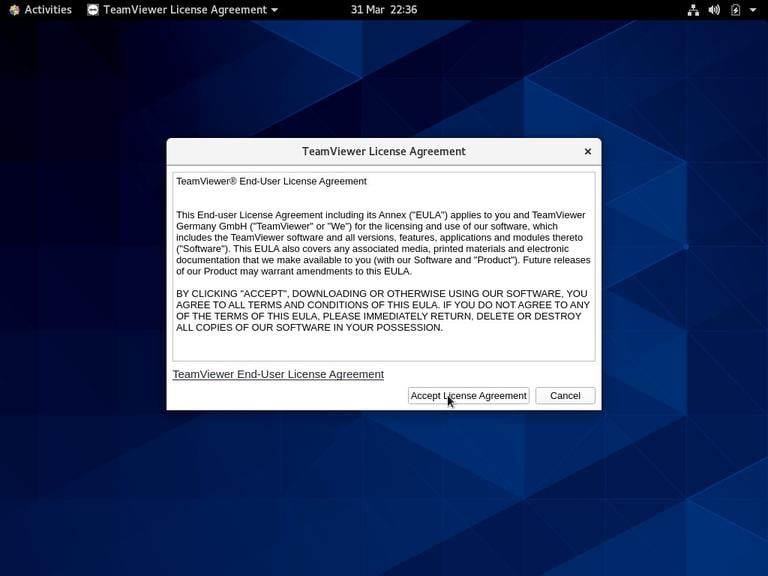Open the Activities overview
The width and height of the screenshot is (768, 576).
41,10
